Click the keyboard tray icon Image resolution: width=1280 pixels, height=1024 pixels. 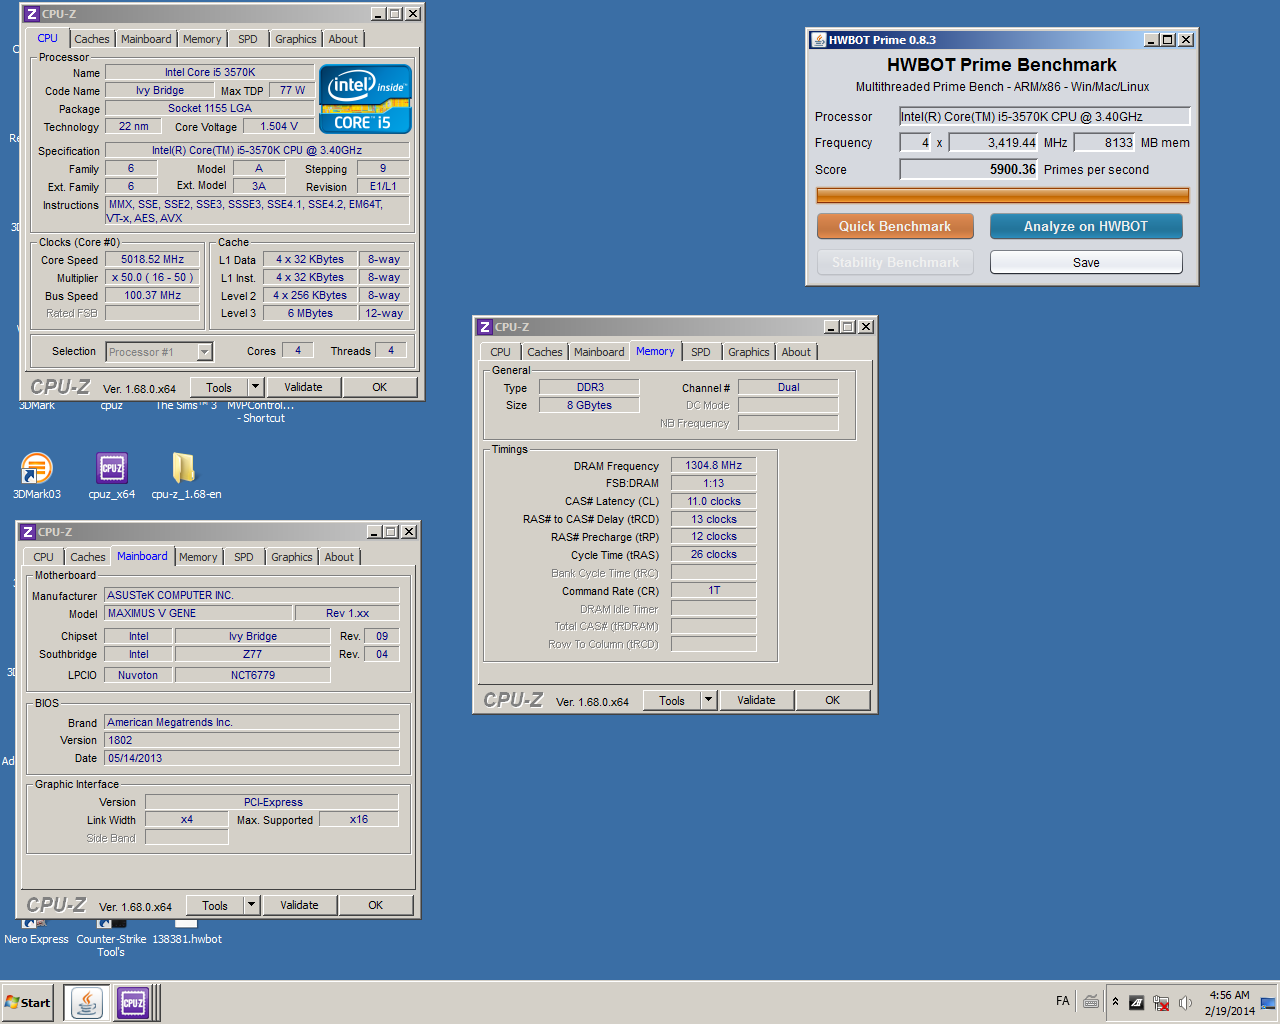(x=1091, y=1002)
